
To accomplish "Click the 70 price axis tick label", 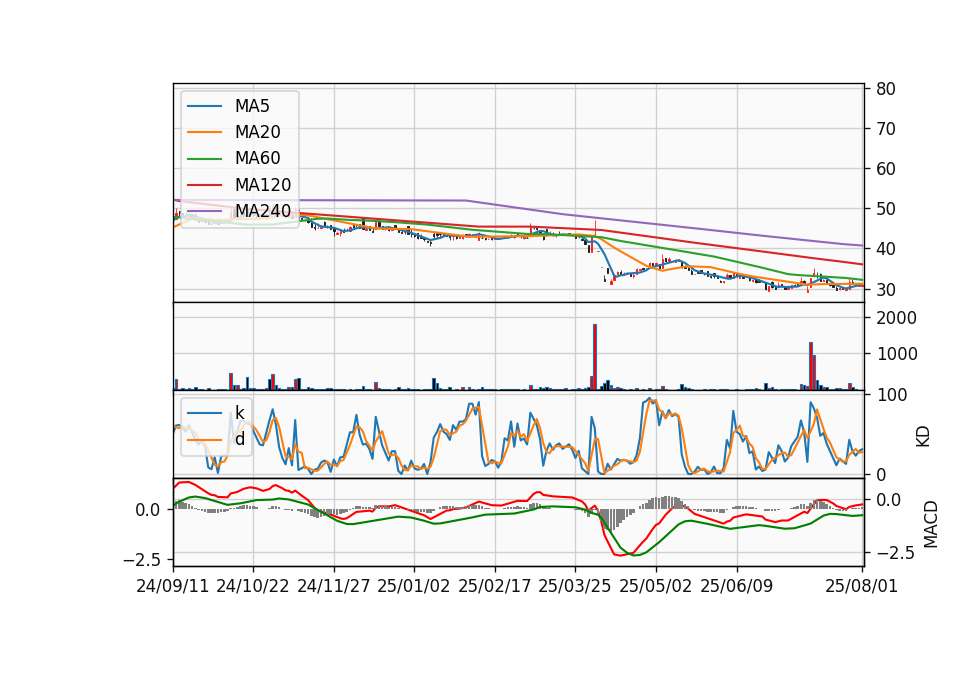I will click(x=885, y=129).
